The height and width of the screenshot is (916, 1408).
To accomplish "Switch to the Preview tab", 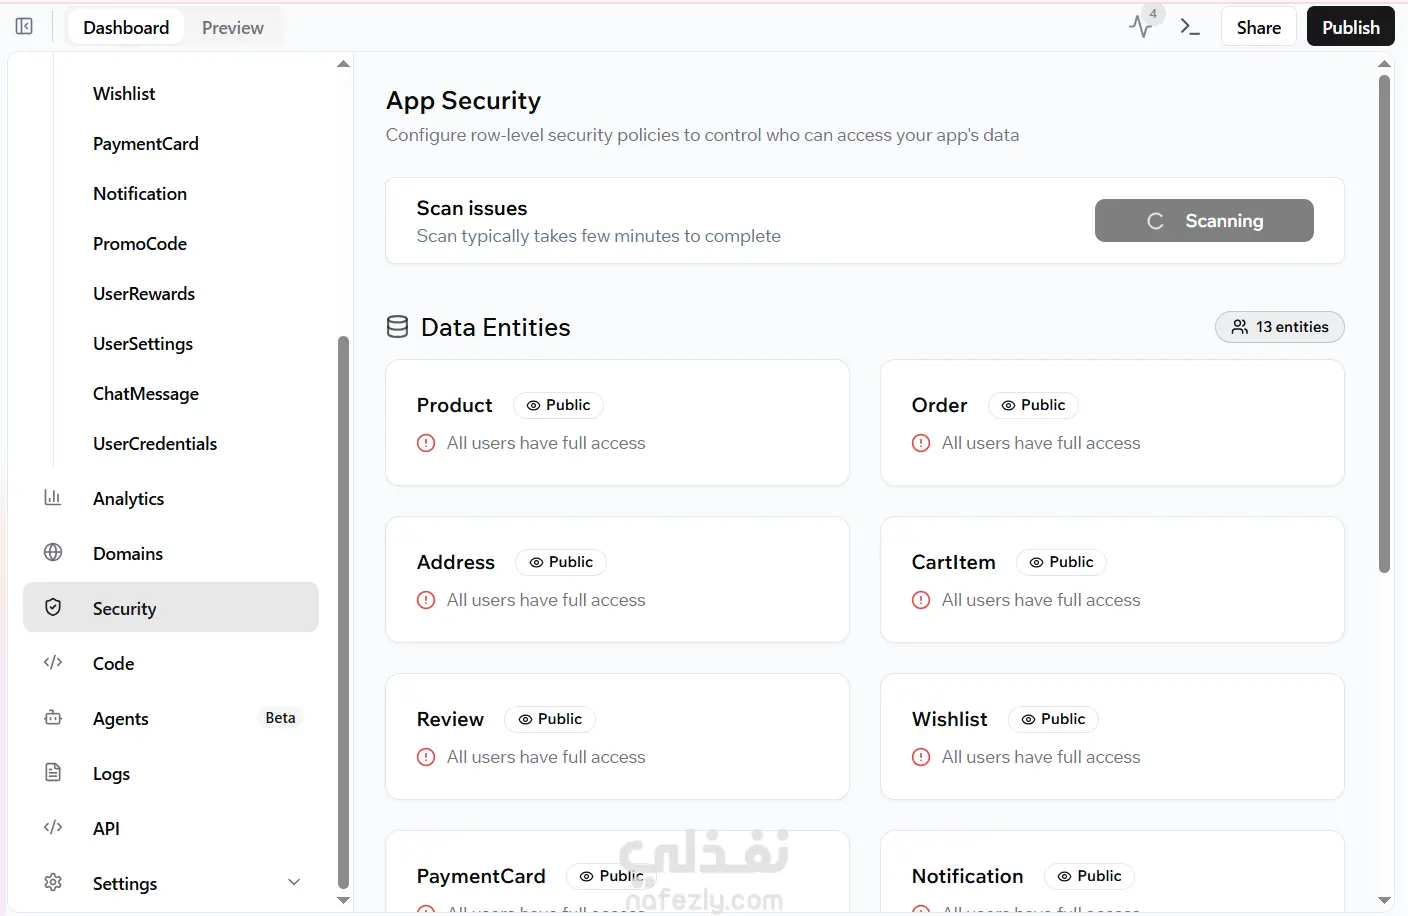I will [232, 28].
